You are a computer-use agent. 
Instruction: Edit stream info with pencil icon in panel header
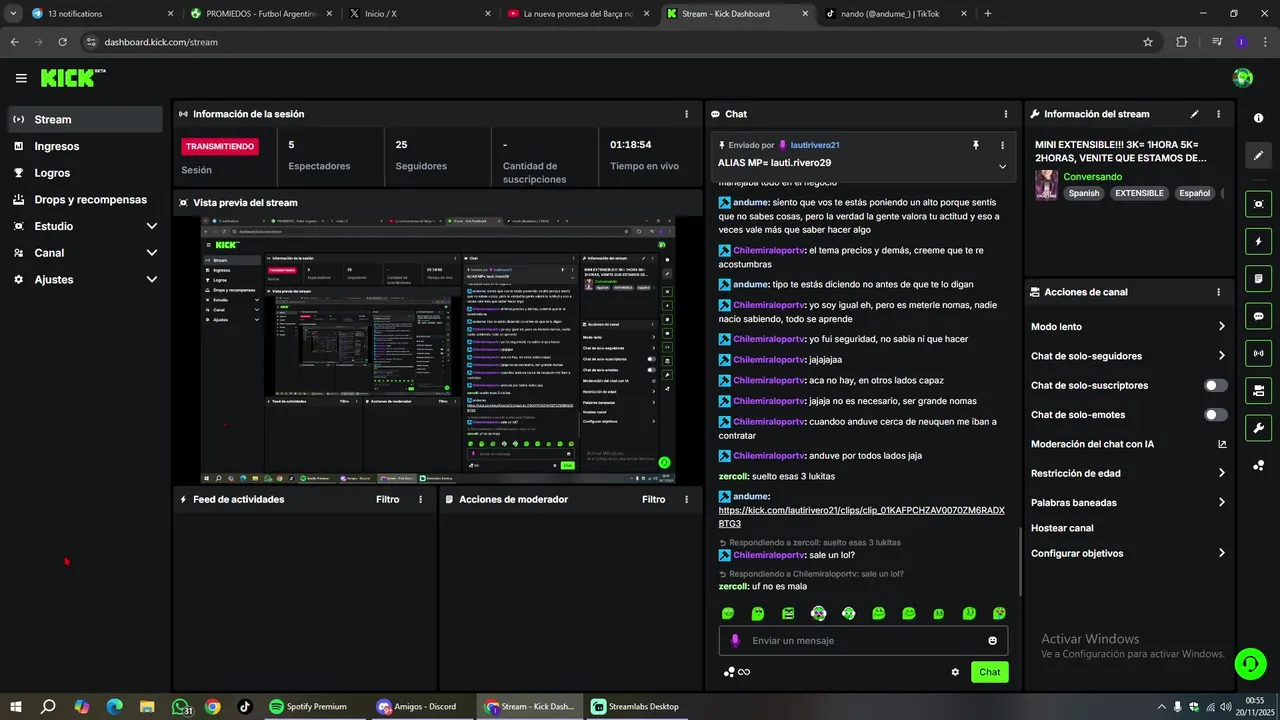[1194, 114]
